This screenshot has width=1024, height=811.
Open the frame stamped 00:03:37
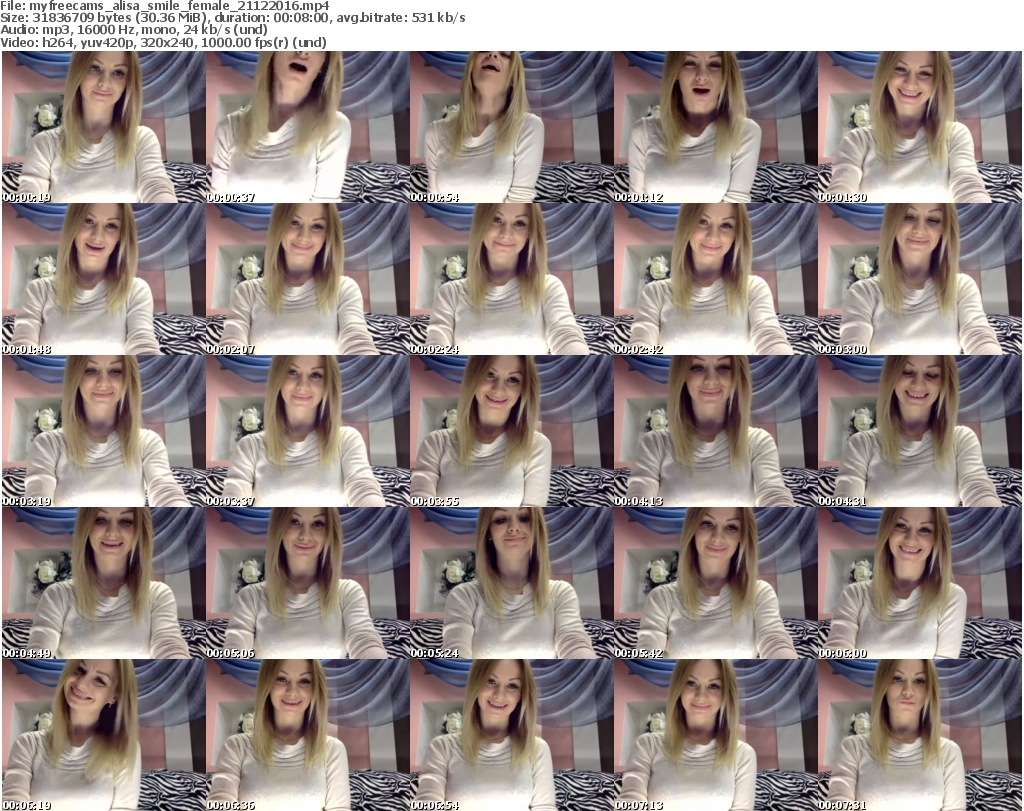click(x=308, y=432)
